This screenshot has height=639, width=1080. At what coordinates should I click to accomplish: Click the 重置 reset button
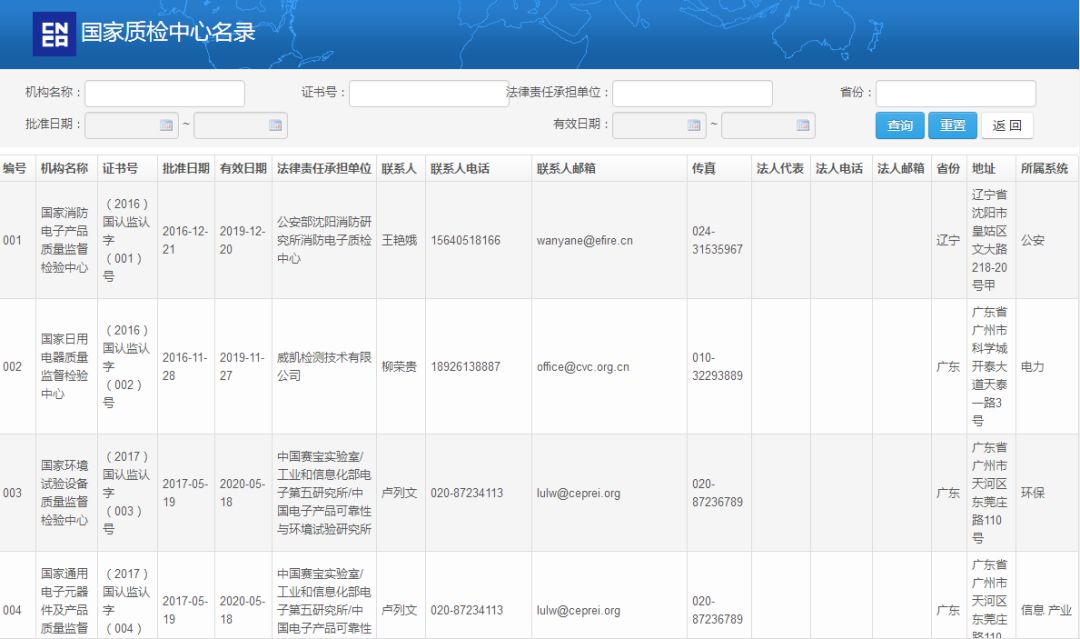click(x=953, y=125)
